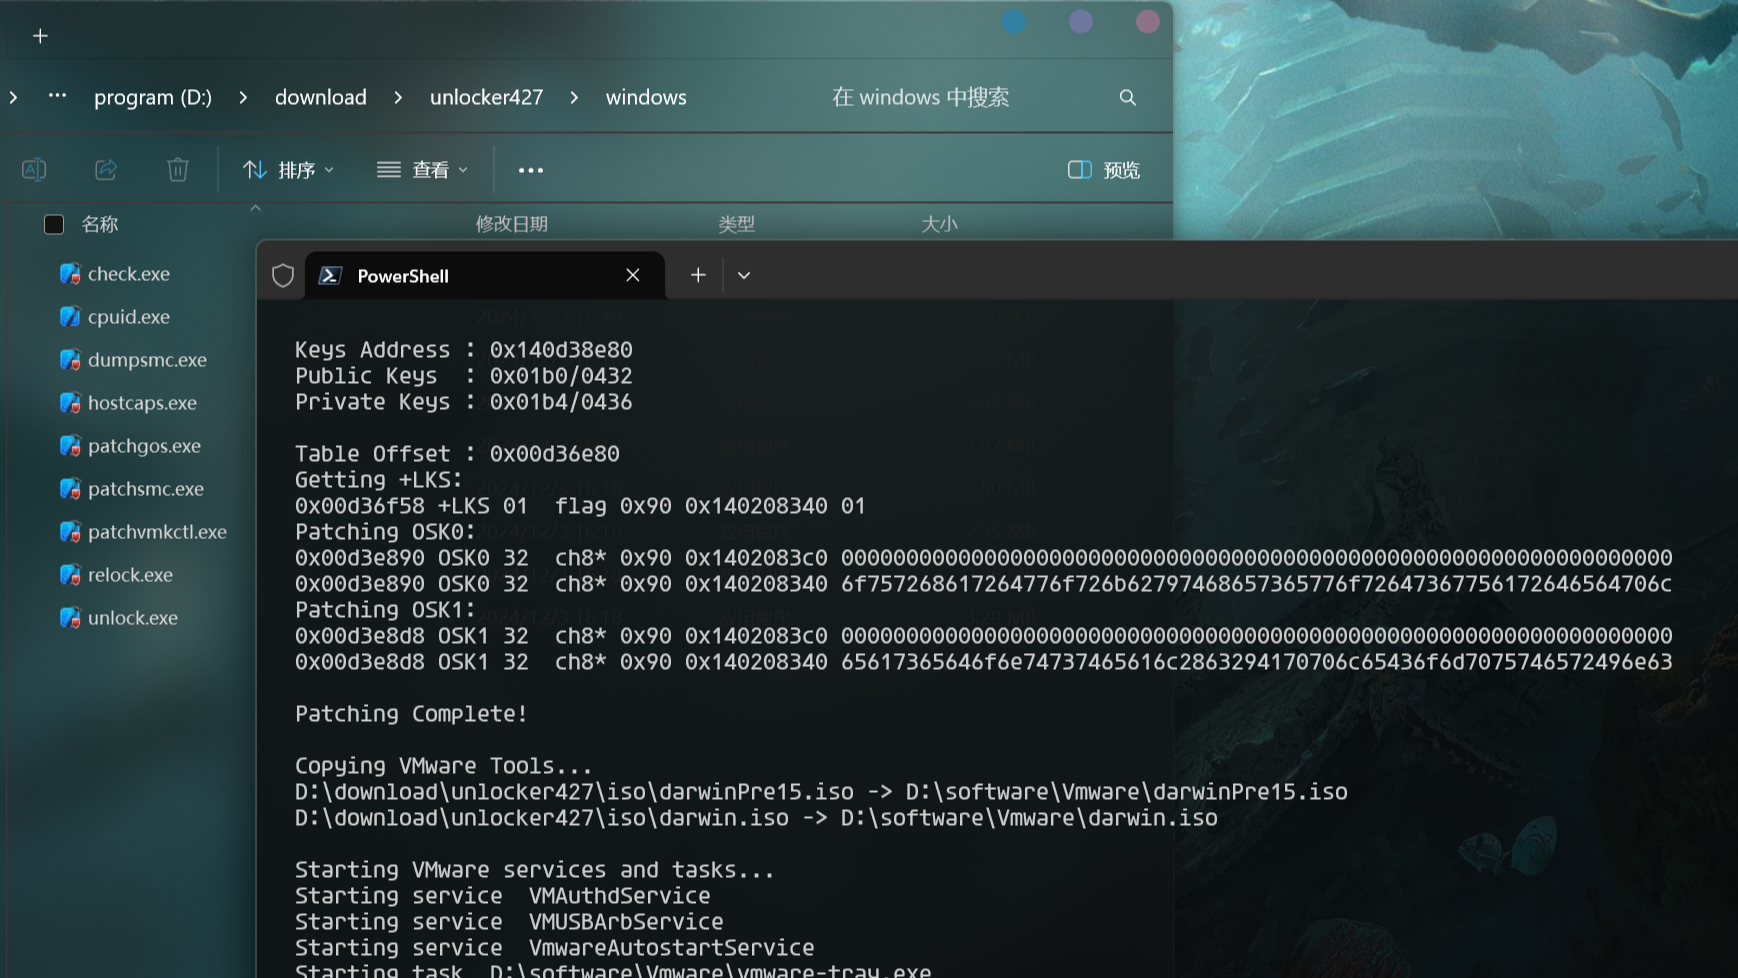
Task: Open the 排序 sort dropdown
Action: [288, 170]
